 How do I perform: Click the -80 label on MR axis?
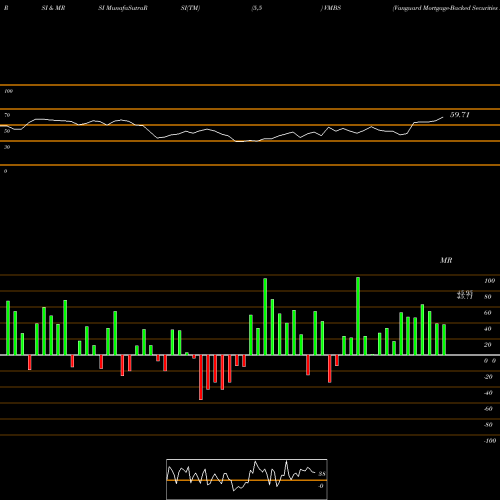pos(488,425)
